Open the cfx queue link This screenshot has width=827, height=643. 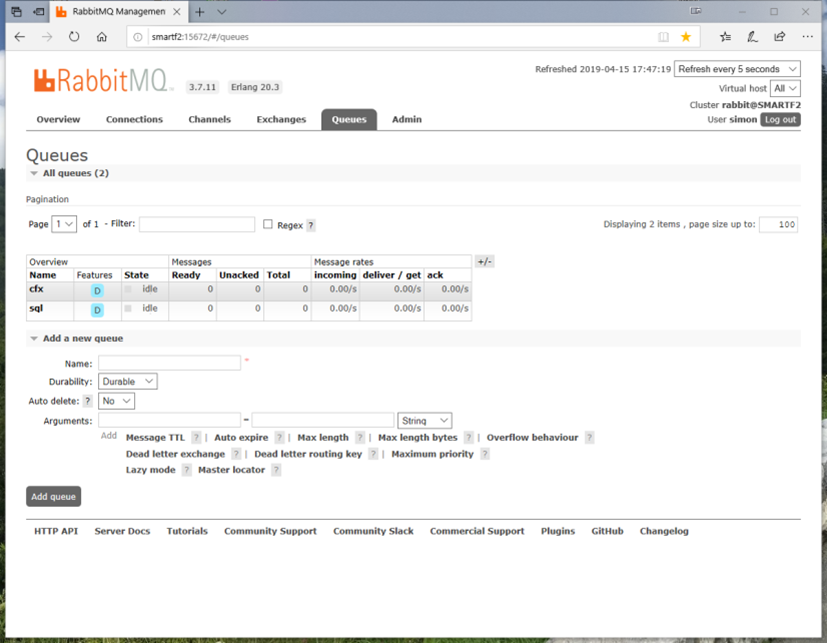tap(36, 289)
